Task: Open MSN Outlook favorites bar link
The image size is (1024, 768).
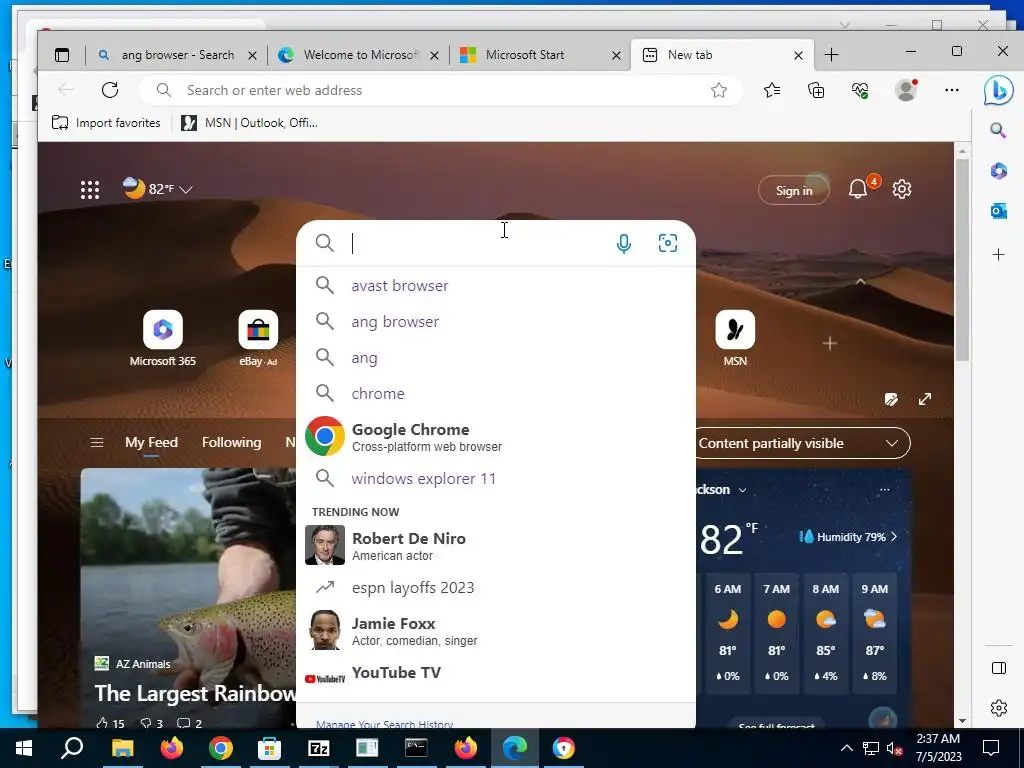Action: [x=249, y=123]
